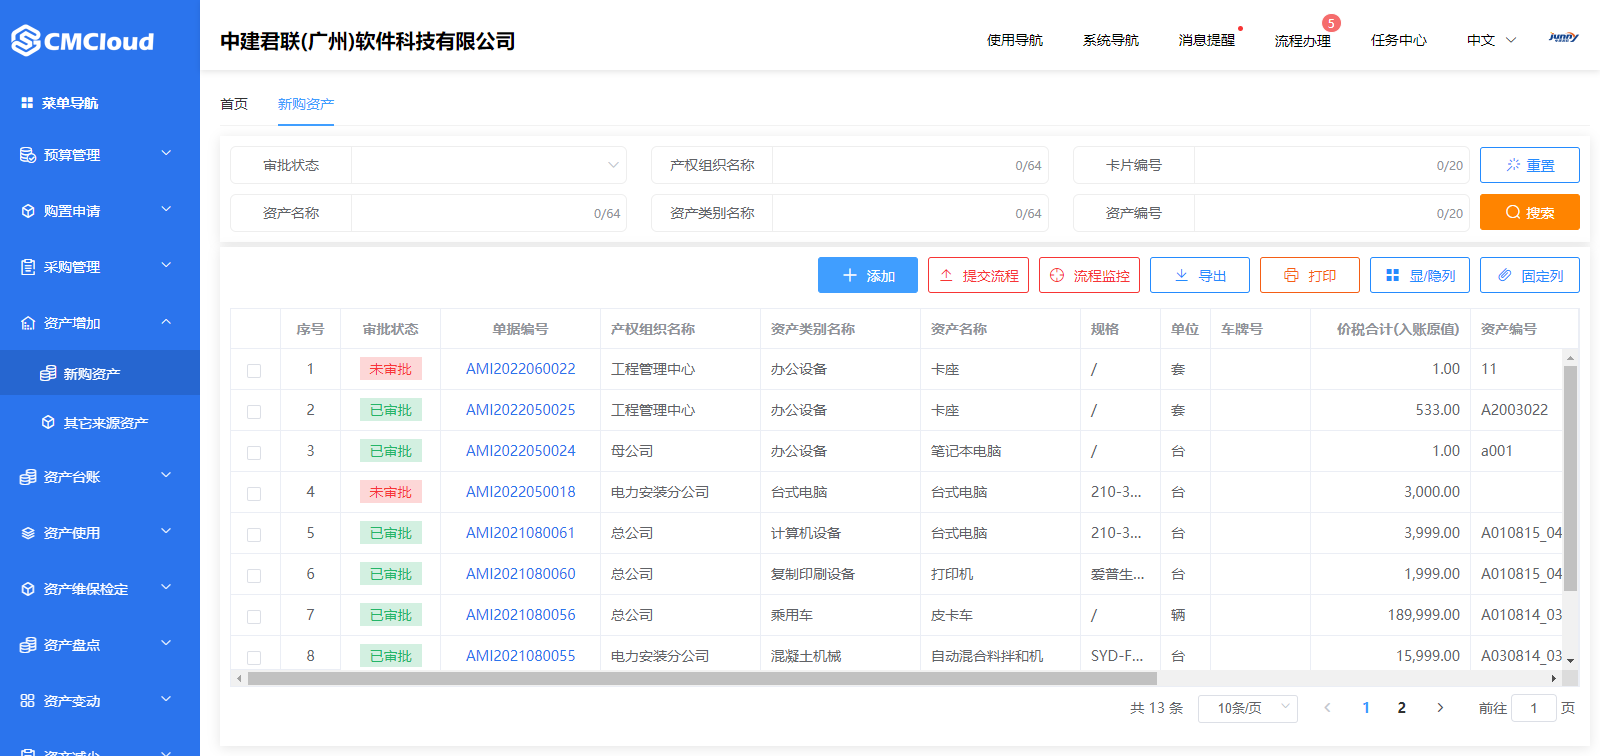The height and width of the screenshot is (756, 1600).
Task: Open the 10条/页 page size dropdown
Action: (x=1248, y=708)
